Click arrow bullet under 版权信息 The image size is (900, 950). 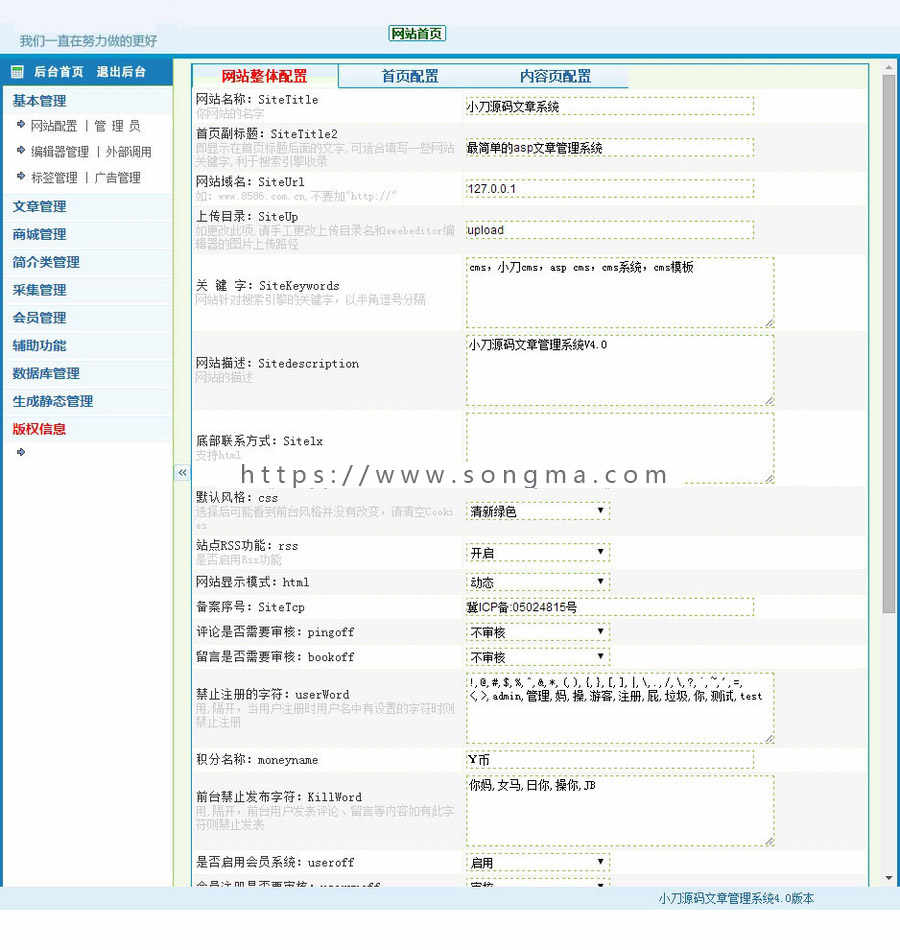(21, 452)
